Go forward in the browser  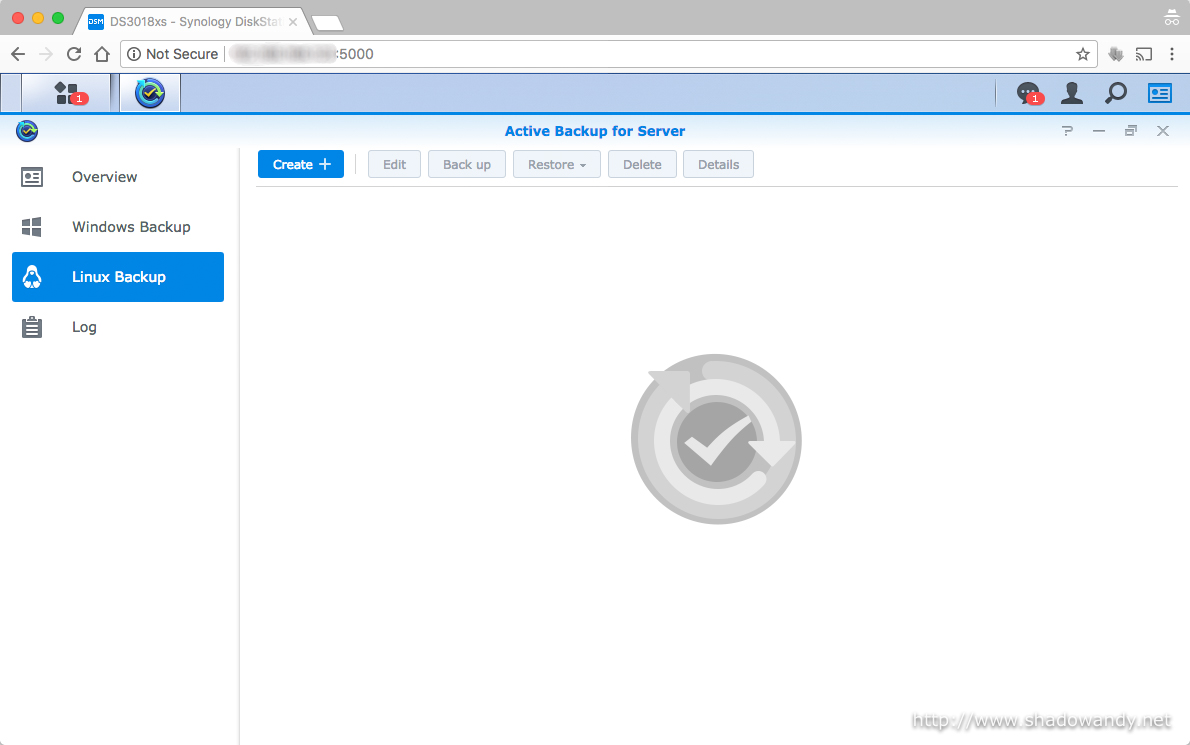click(46, 54)
